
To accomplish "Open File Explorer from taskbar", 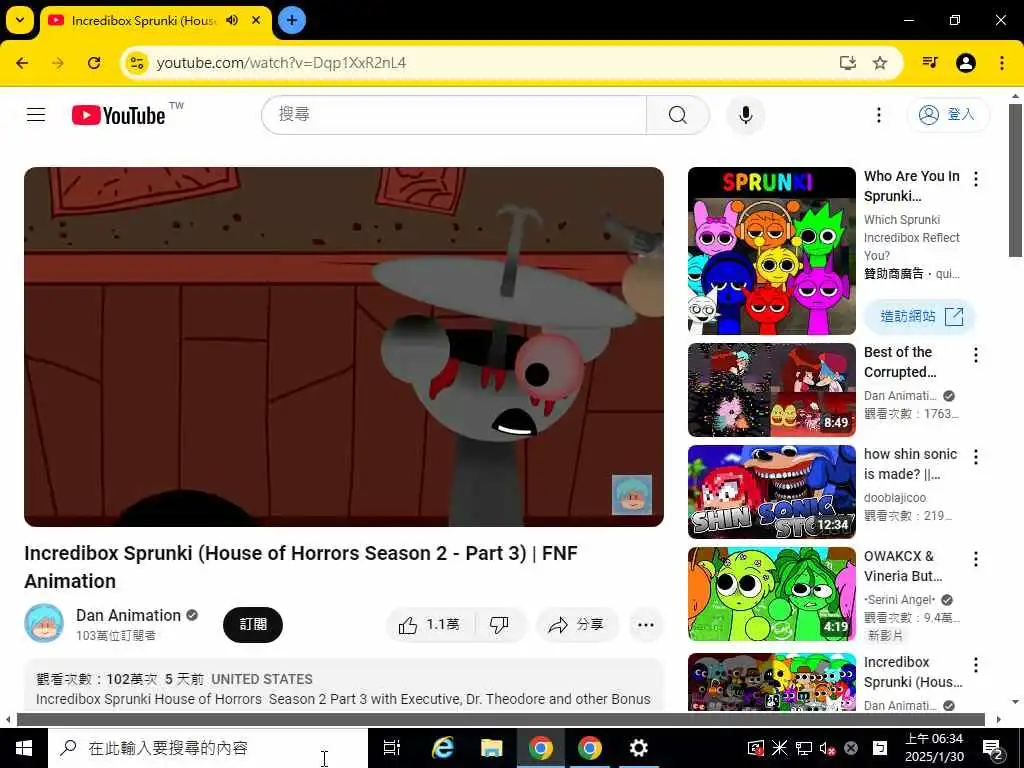I will [x=491, y=748].
